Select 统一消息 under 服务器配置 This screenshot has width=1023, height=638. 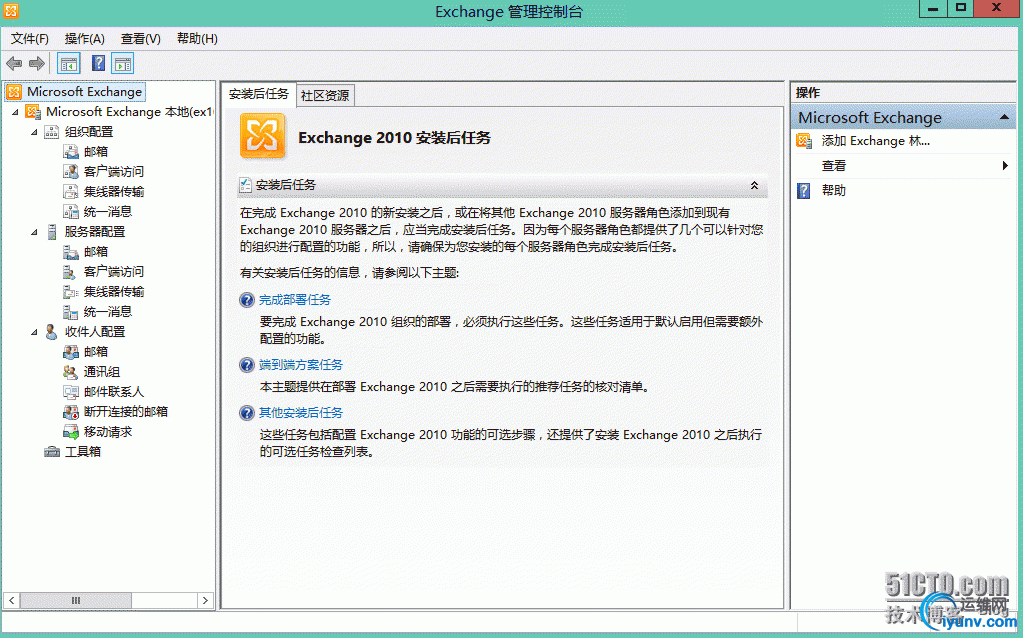point(108,312)
